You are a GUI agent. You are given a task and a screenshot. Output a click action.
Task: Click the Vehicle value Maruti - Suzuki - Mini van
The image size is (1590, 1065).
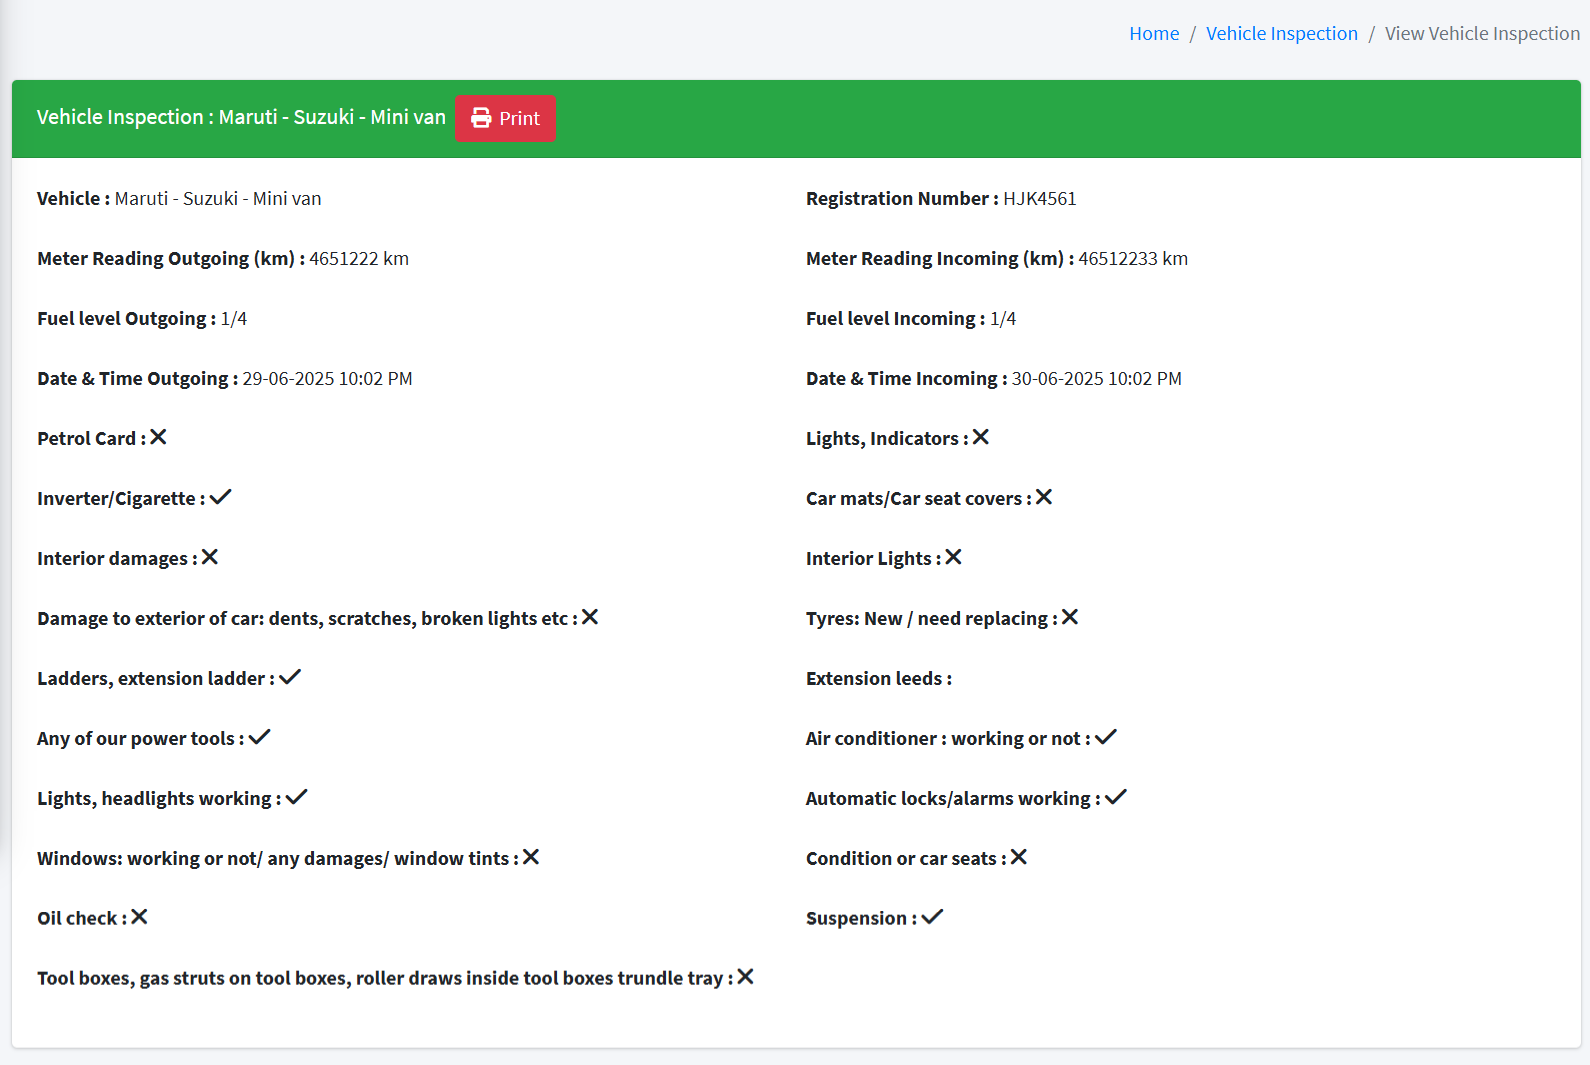(x=218, y=199)
